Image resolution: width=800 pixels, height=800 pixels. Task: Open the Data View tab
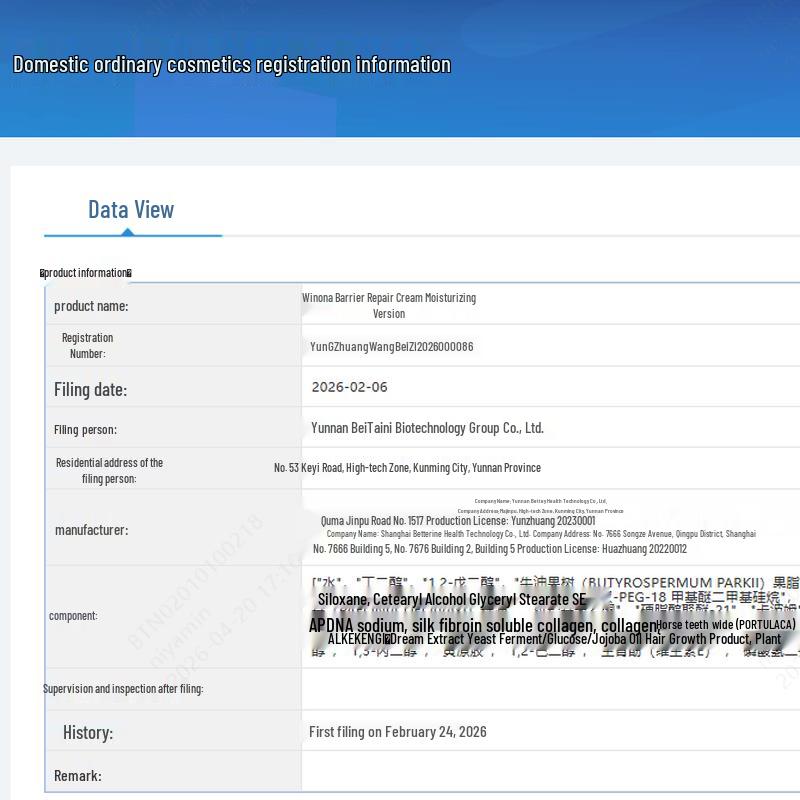point(131,210)
